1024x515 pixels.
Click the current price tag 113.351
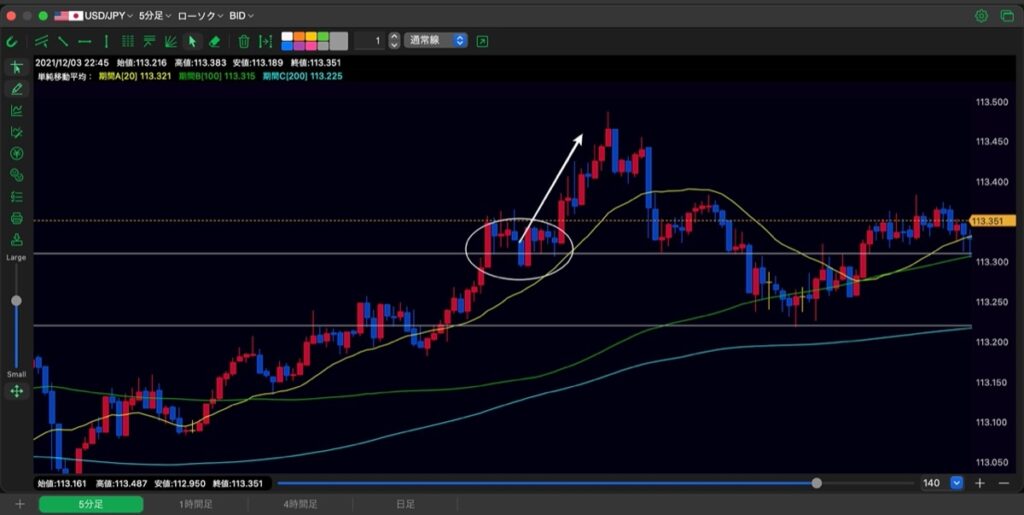point(993,221)
